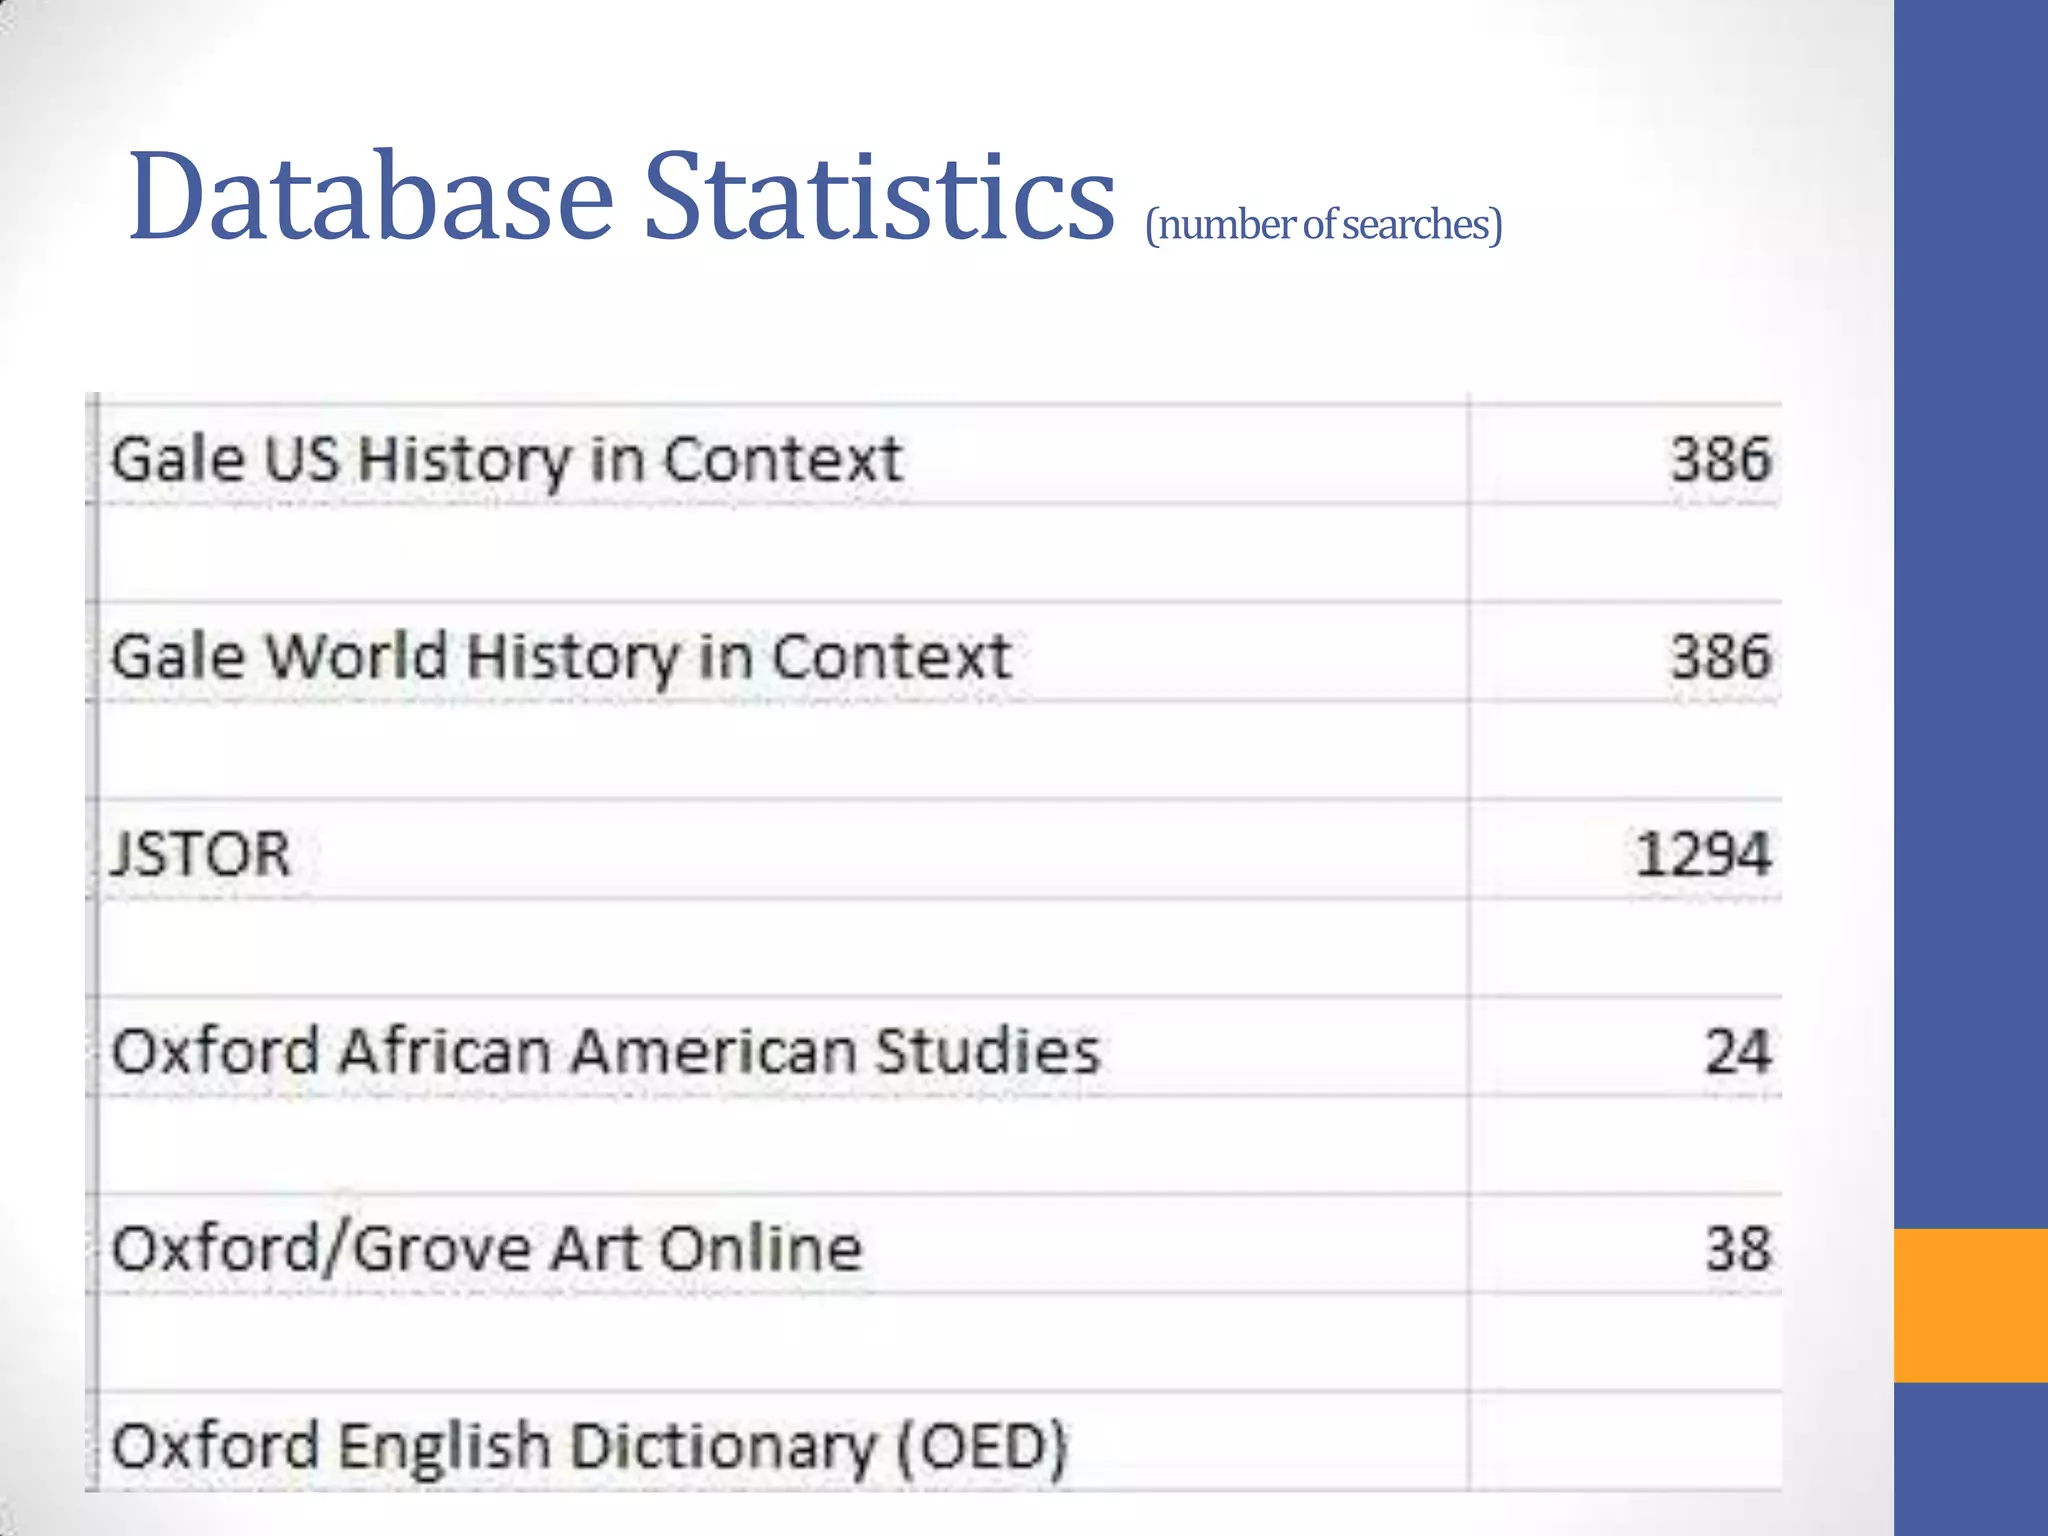Click the orange block in the sidebar

(1970, 1305)
